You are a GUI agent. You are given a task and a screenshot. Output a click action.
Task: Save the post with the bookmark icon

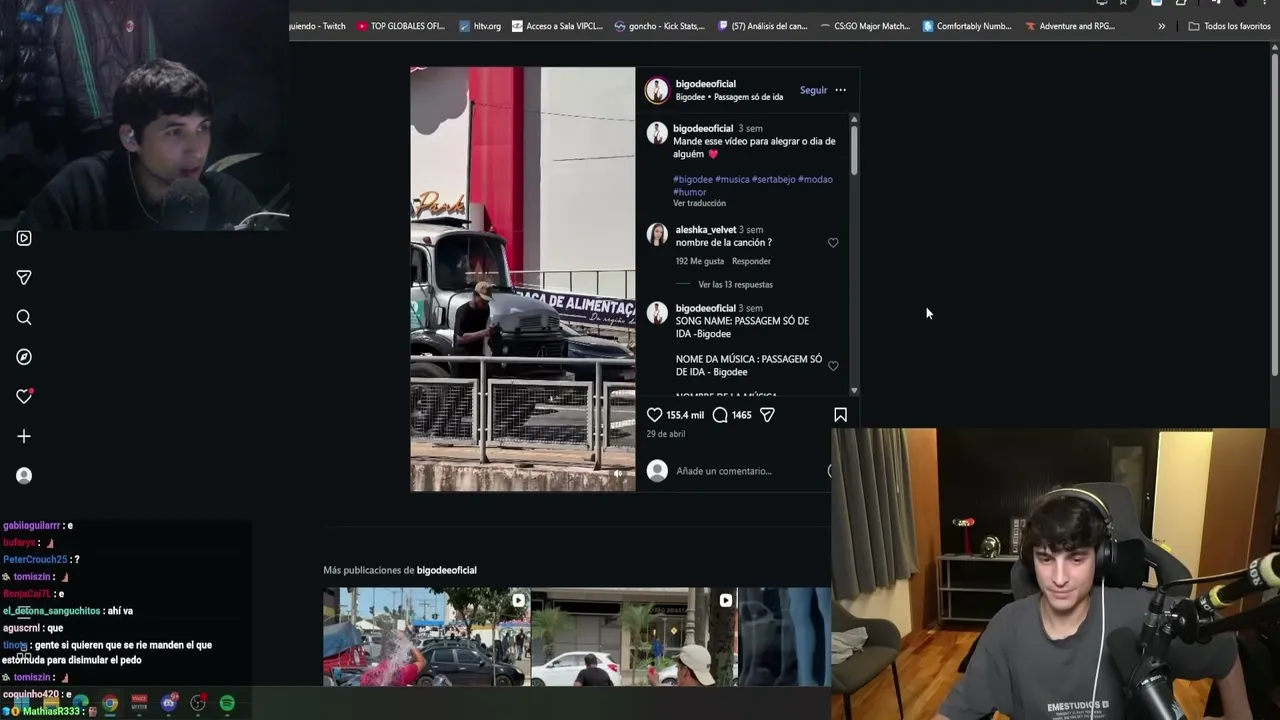[x=840, y=415]
